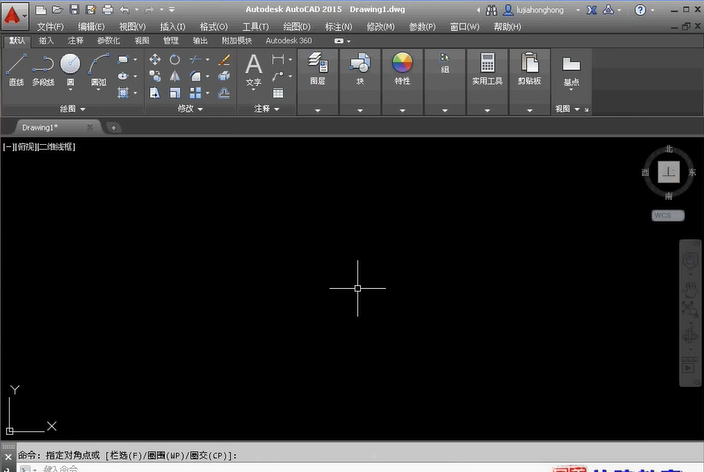
Task: Select the Array tool icon
Action: pyautogui.click(x=195, y=93)
